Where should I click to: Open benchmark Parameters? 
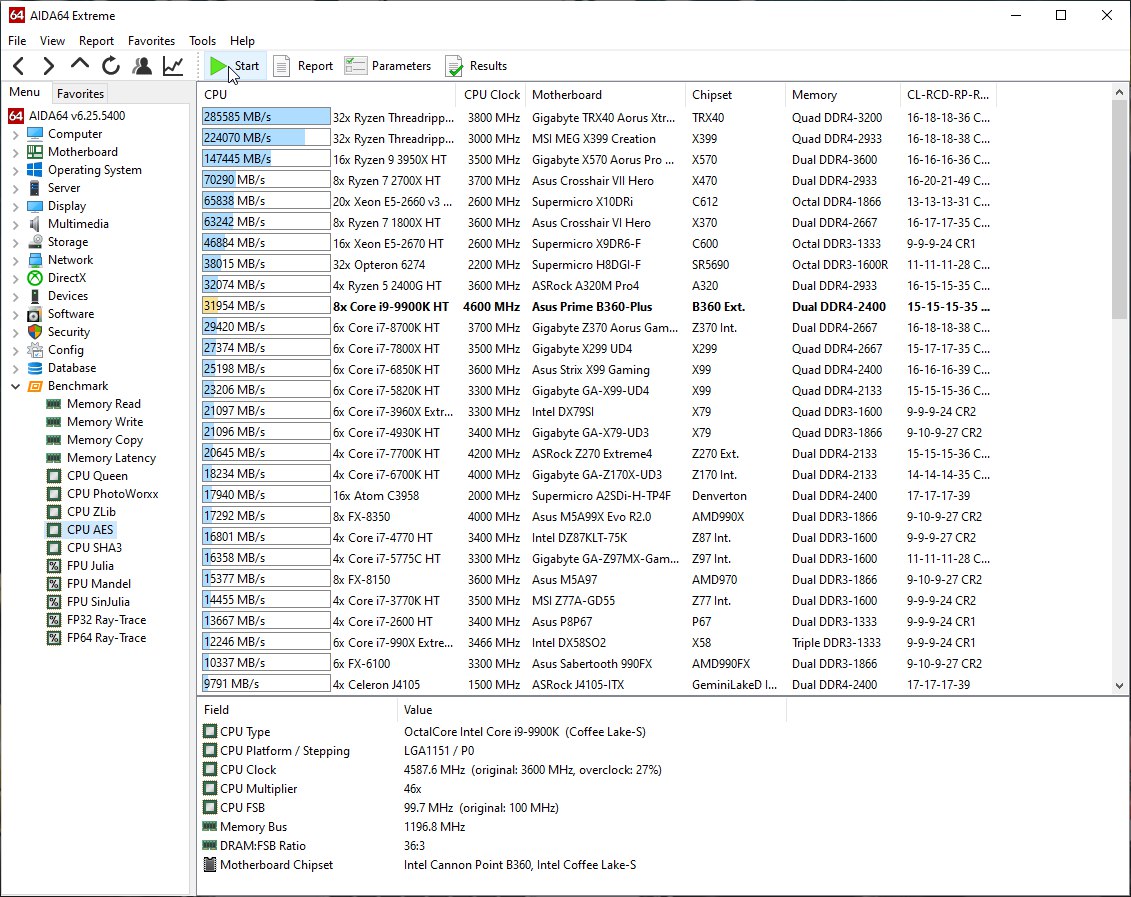[388, 66]
